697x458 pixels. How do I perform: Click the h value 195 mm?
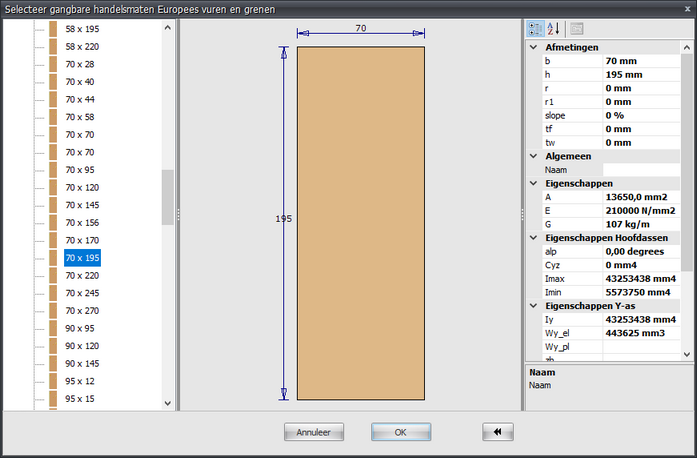tap(641, 75)
